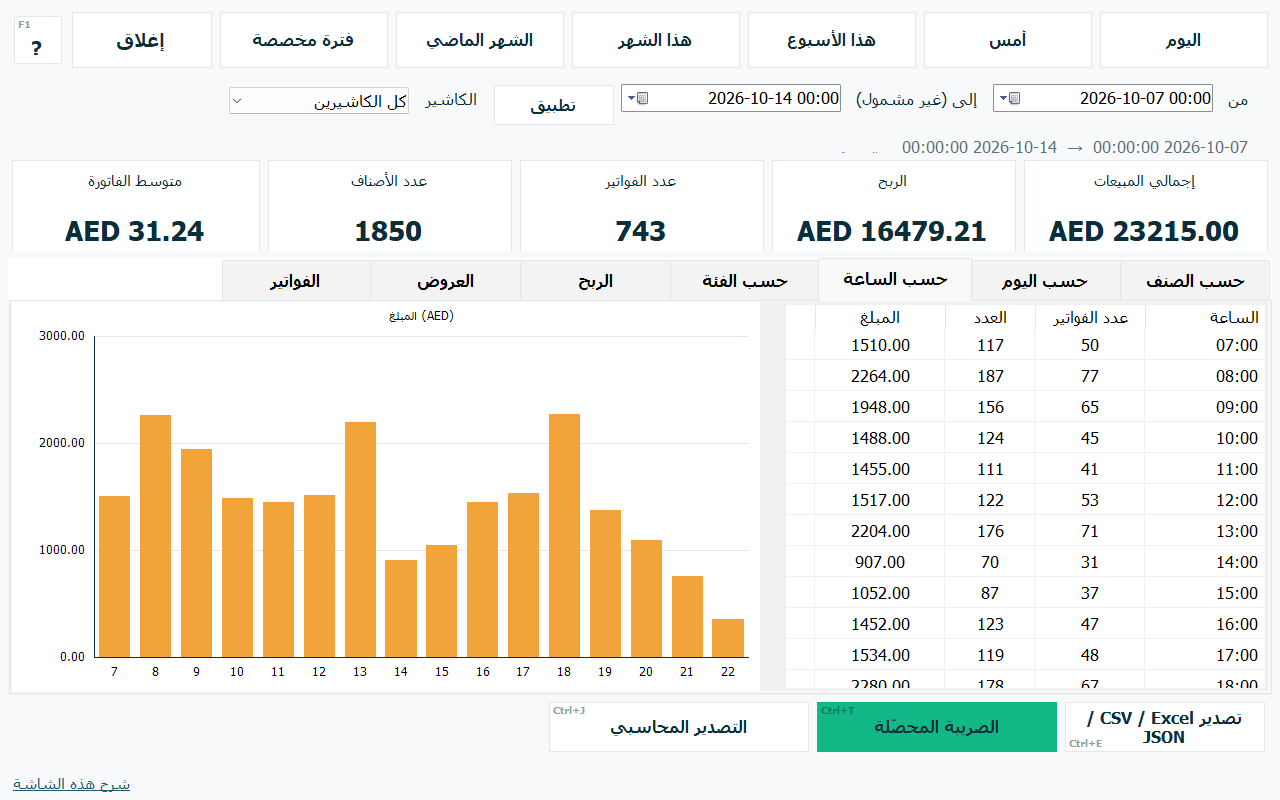Image resolution: width=1280 pixels, height=800 pixels.
Task: Click the 'تطبيق' apply button
Action: tap(553, 105)
